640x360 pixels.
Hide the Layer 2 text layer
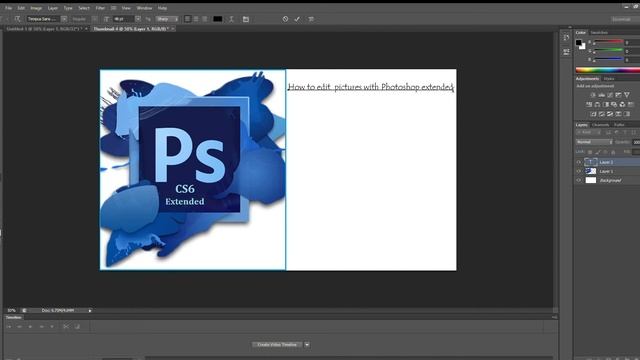coord(579,162)
